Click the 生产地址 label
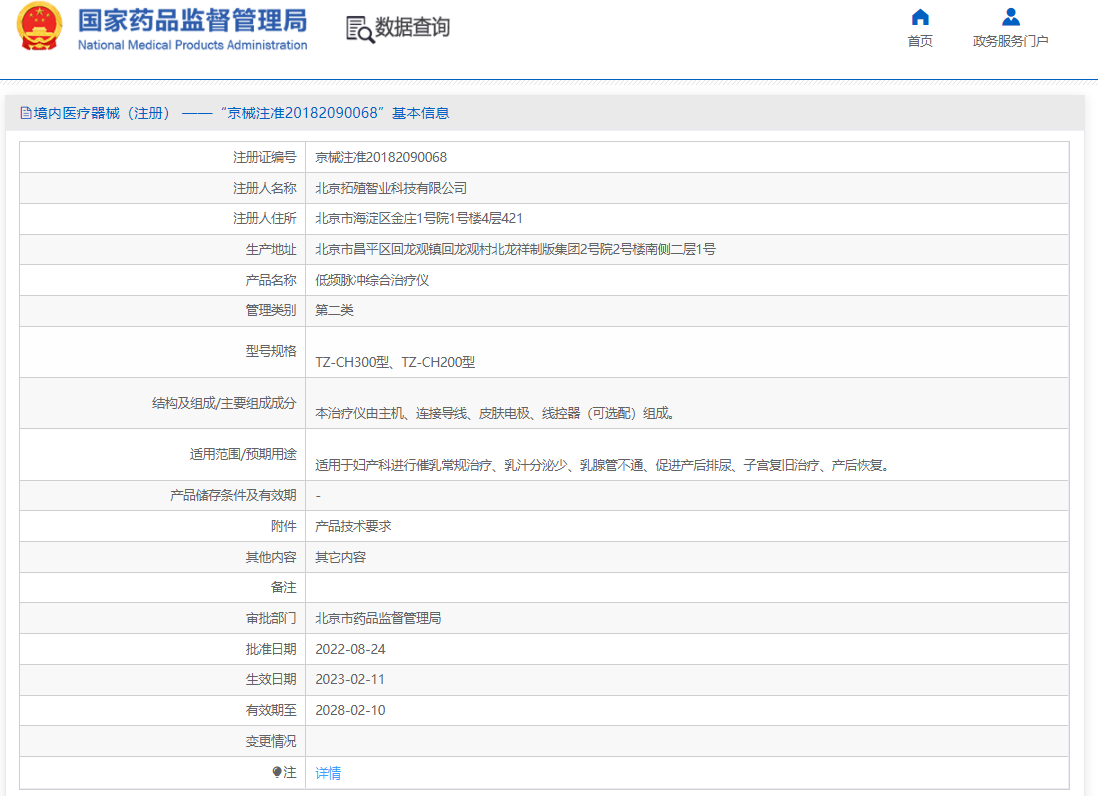Image resolution: width=1098 pixels, height=796 pixels. tap(271, 249)
